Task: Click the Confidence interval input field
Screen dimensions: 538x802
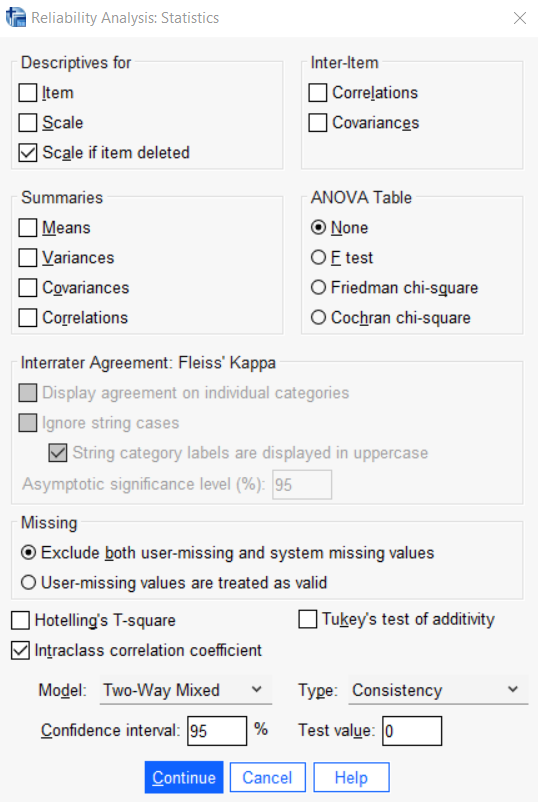Action: click(217, 731)
